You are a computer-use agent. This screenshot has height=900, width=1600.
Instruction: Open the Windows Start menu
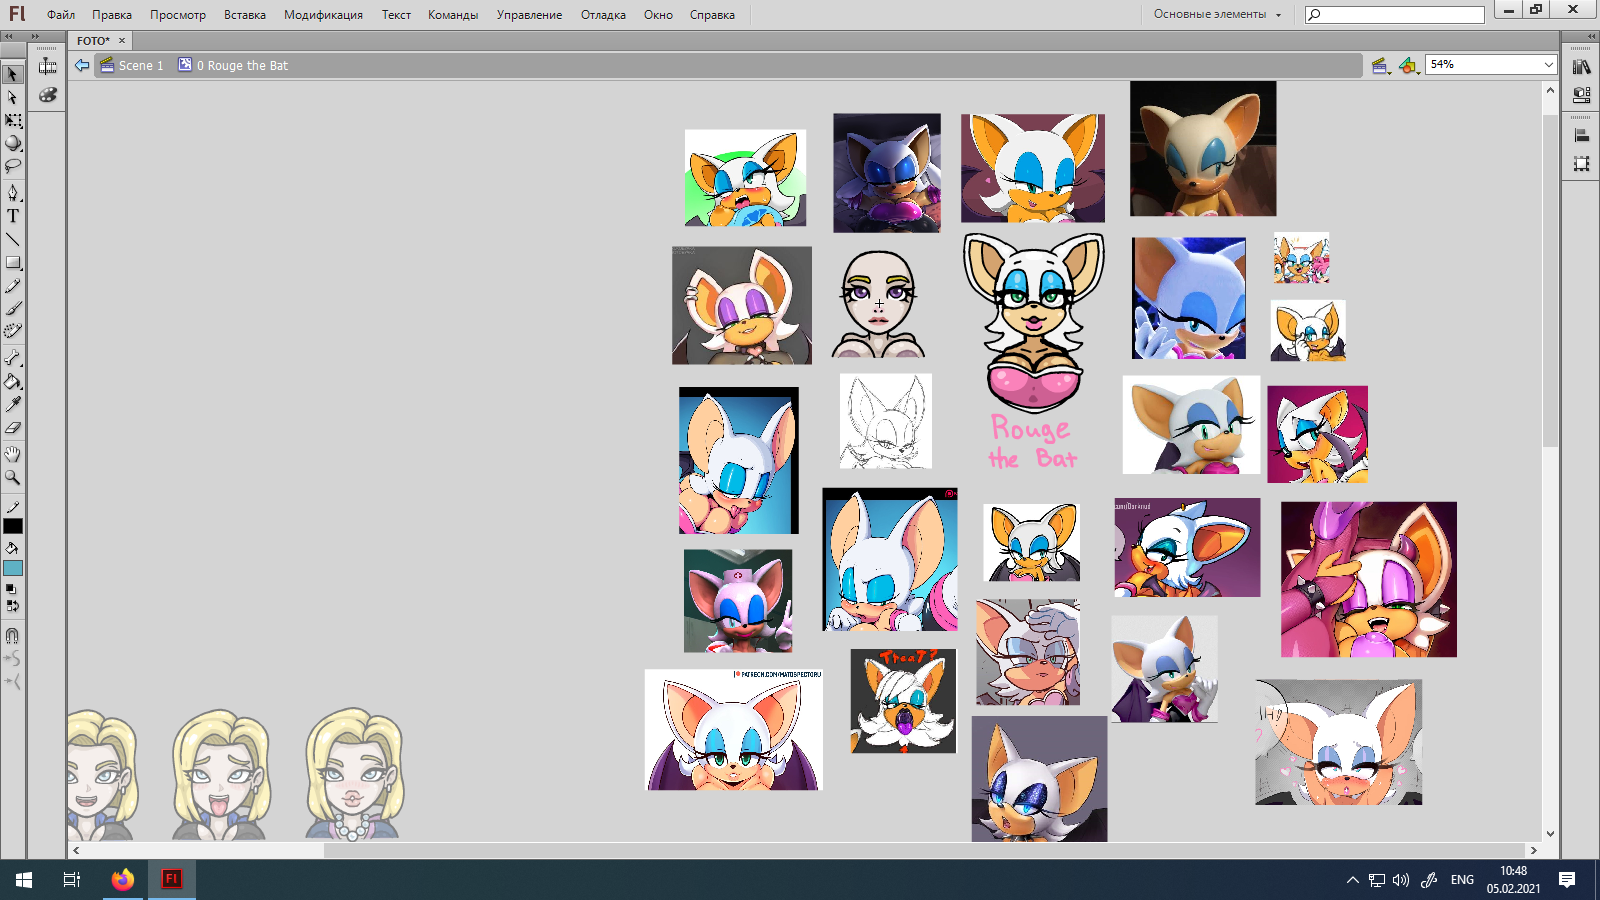pos(24,880)
